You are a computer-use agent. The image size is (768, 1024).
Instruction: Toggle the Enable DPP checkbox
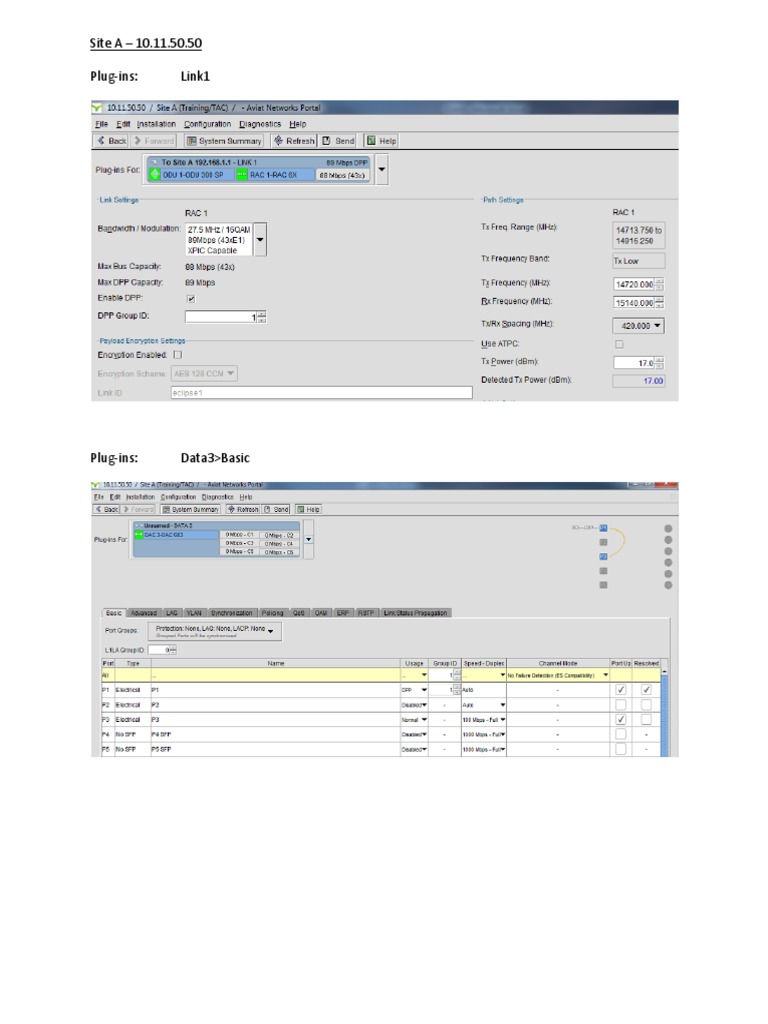pos(191,298)
